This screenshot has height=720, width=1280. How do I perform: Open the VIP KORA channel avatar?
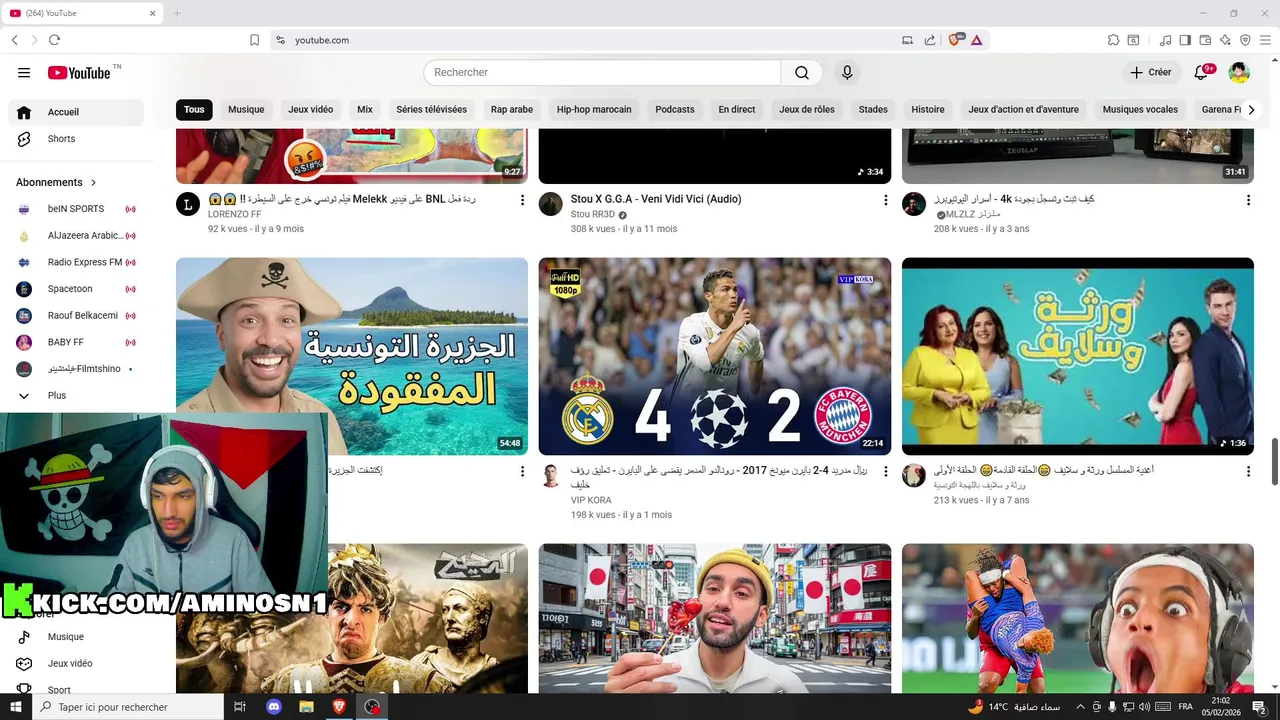coord(551,476)
